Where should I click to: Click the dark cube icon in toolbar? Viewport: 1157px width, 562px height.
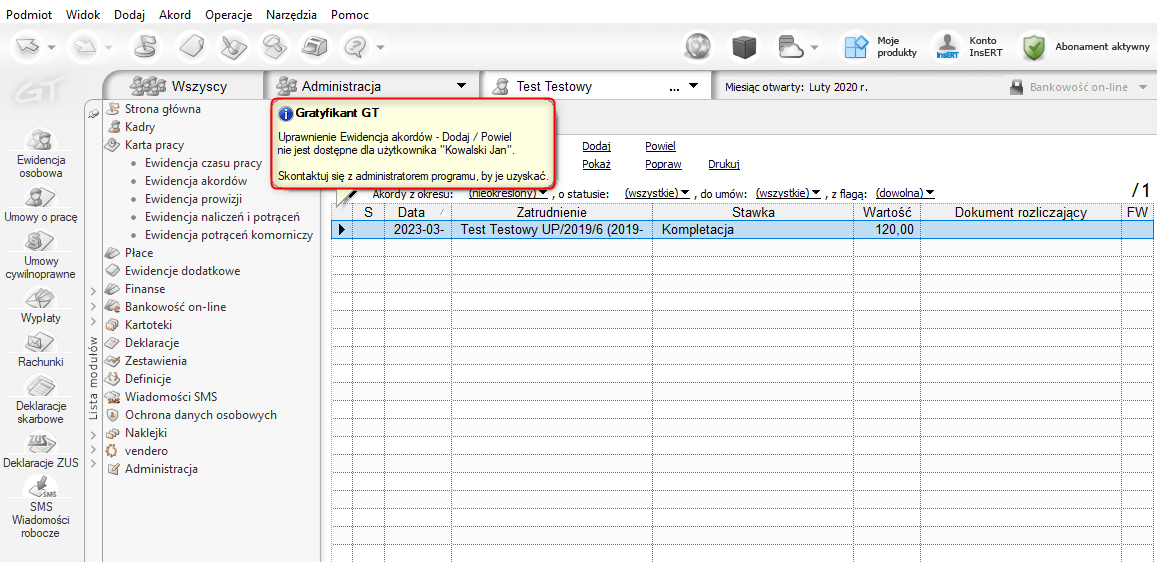pyautogui.click(x=744, y=47)
